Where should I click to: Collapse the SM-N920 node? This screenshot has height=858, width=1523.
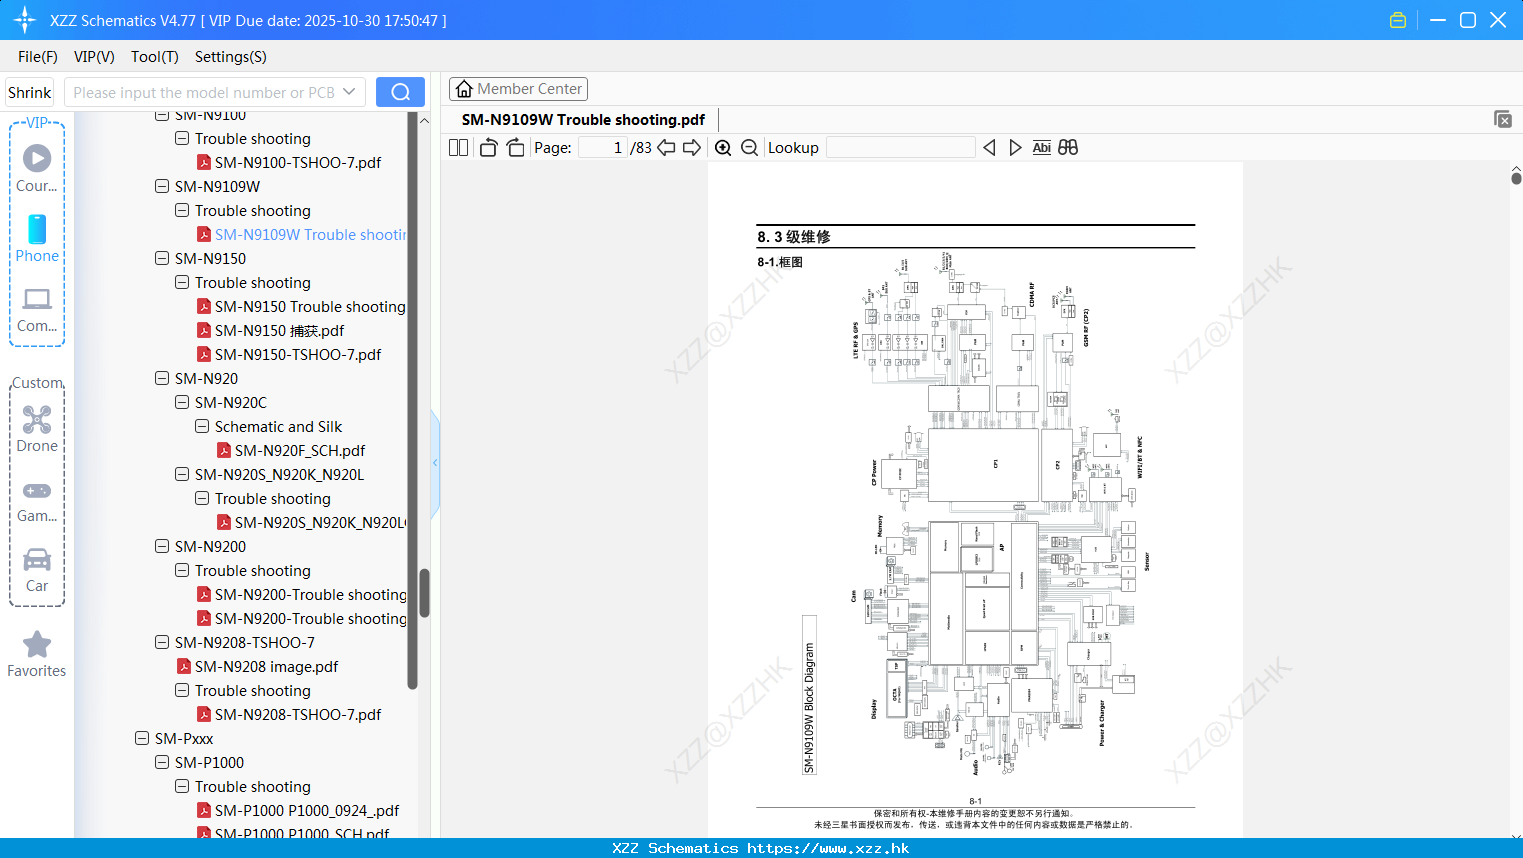coord(162,378)
